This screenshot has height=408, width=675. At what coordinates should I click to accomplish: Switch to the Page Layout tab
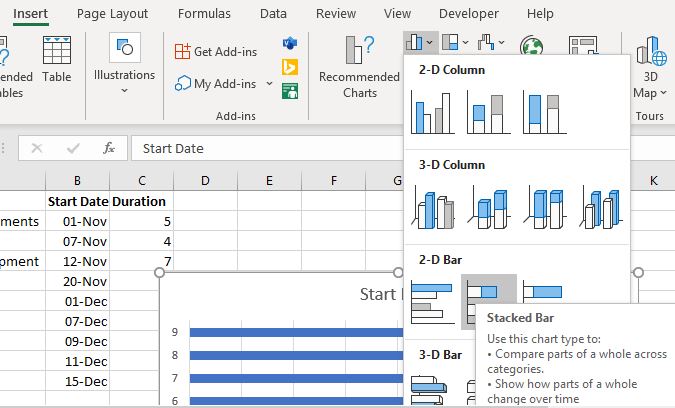point(112,14)
